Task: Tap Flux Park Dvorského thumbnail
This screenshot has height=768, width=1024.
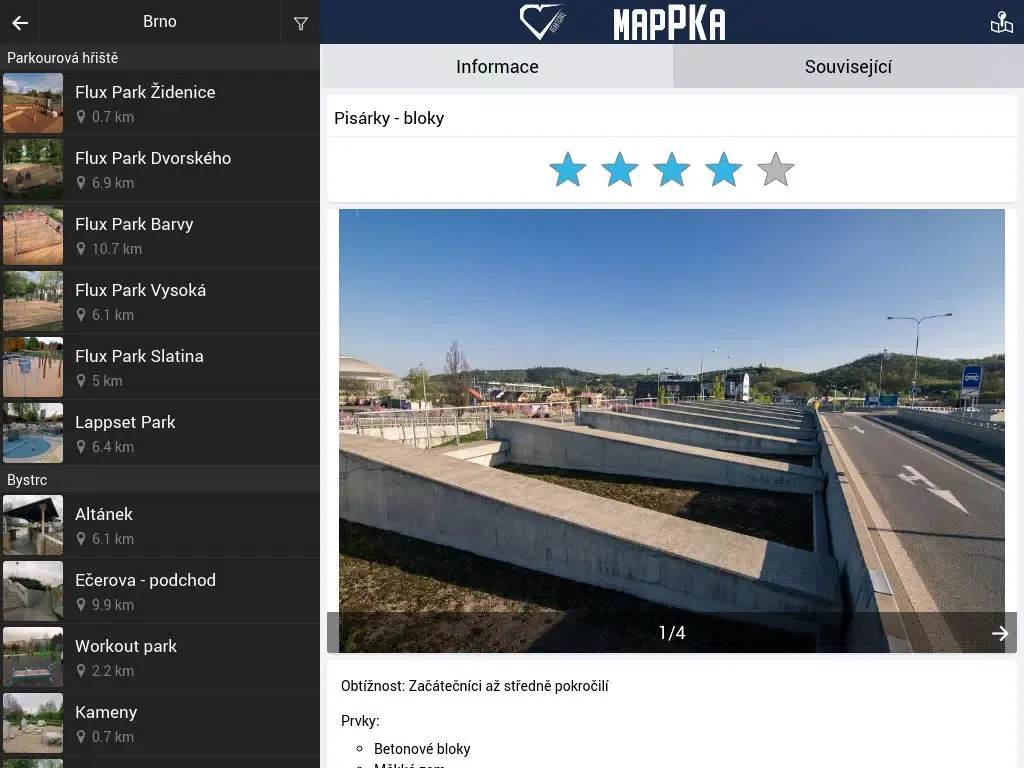Action: [x=33, y=169]
